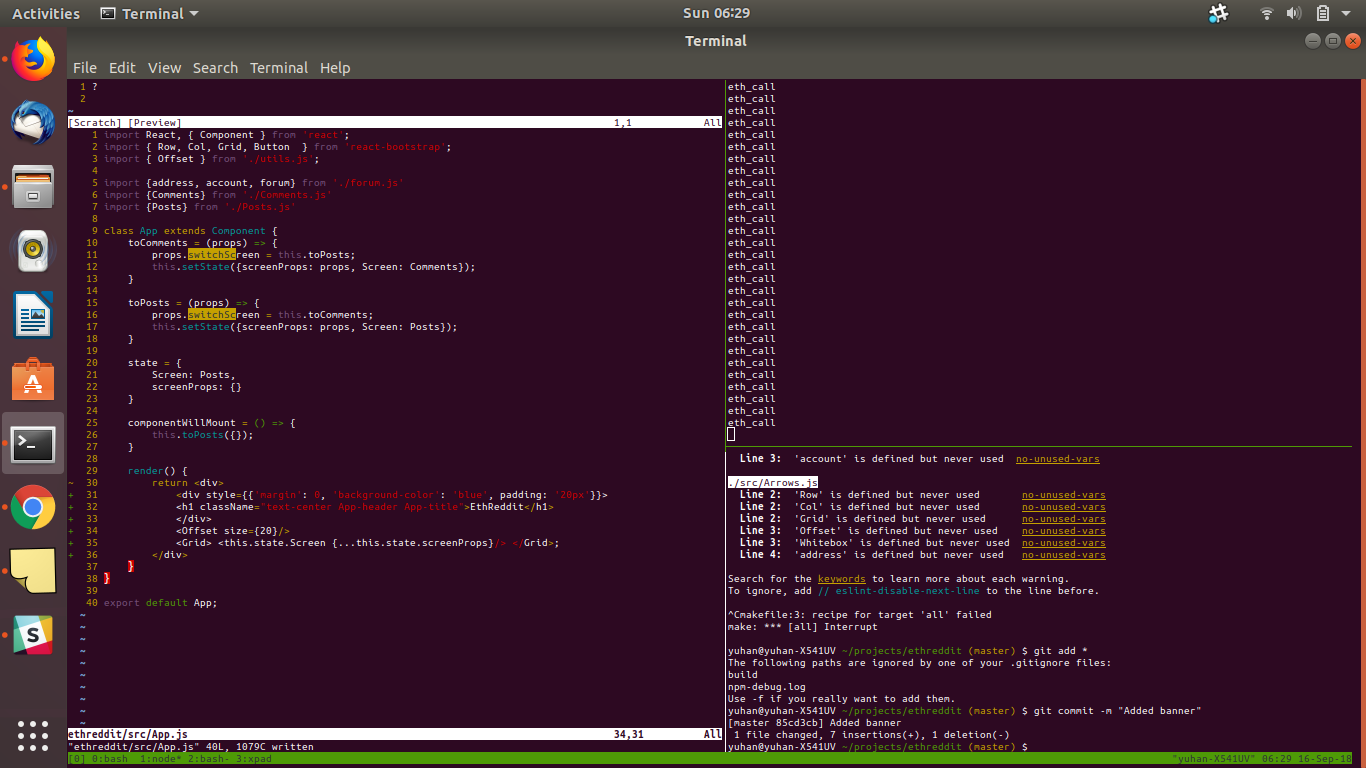Image resolution: width=1366 pixels, height=768 pixels.
Task: Click the ./src/Arrows.js file heading
Action: point(773,483)
